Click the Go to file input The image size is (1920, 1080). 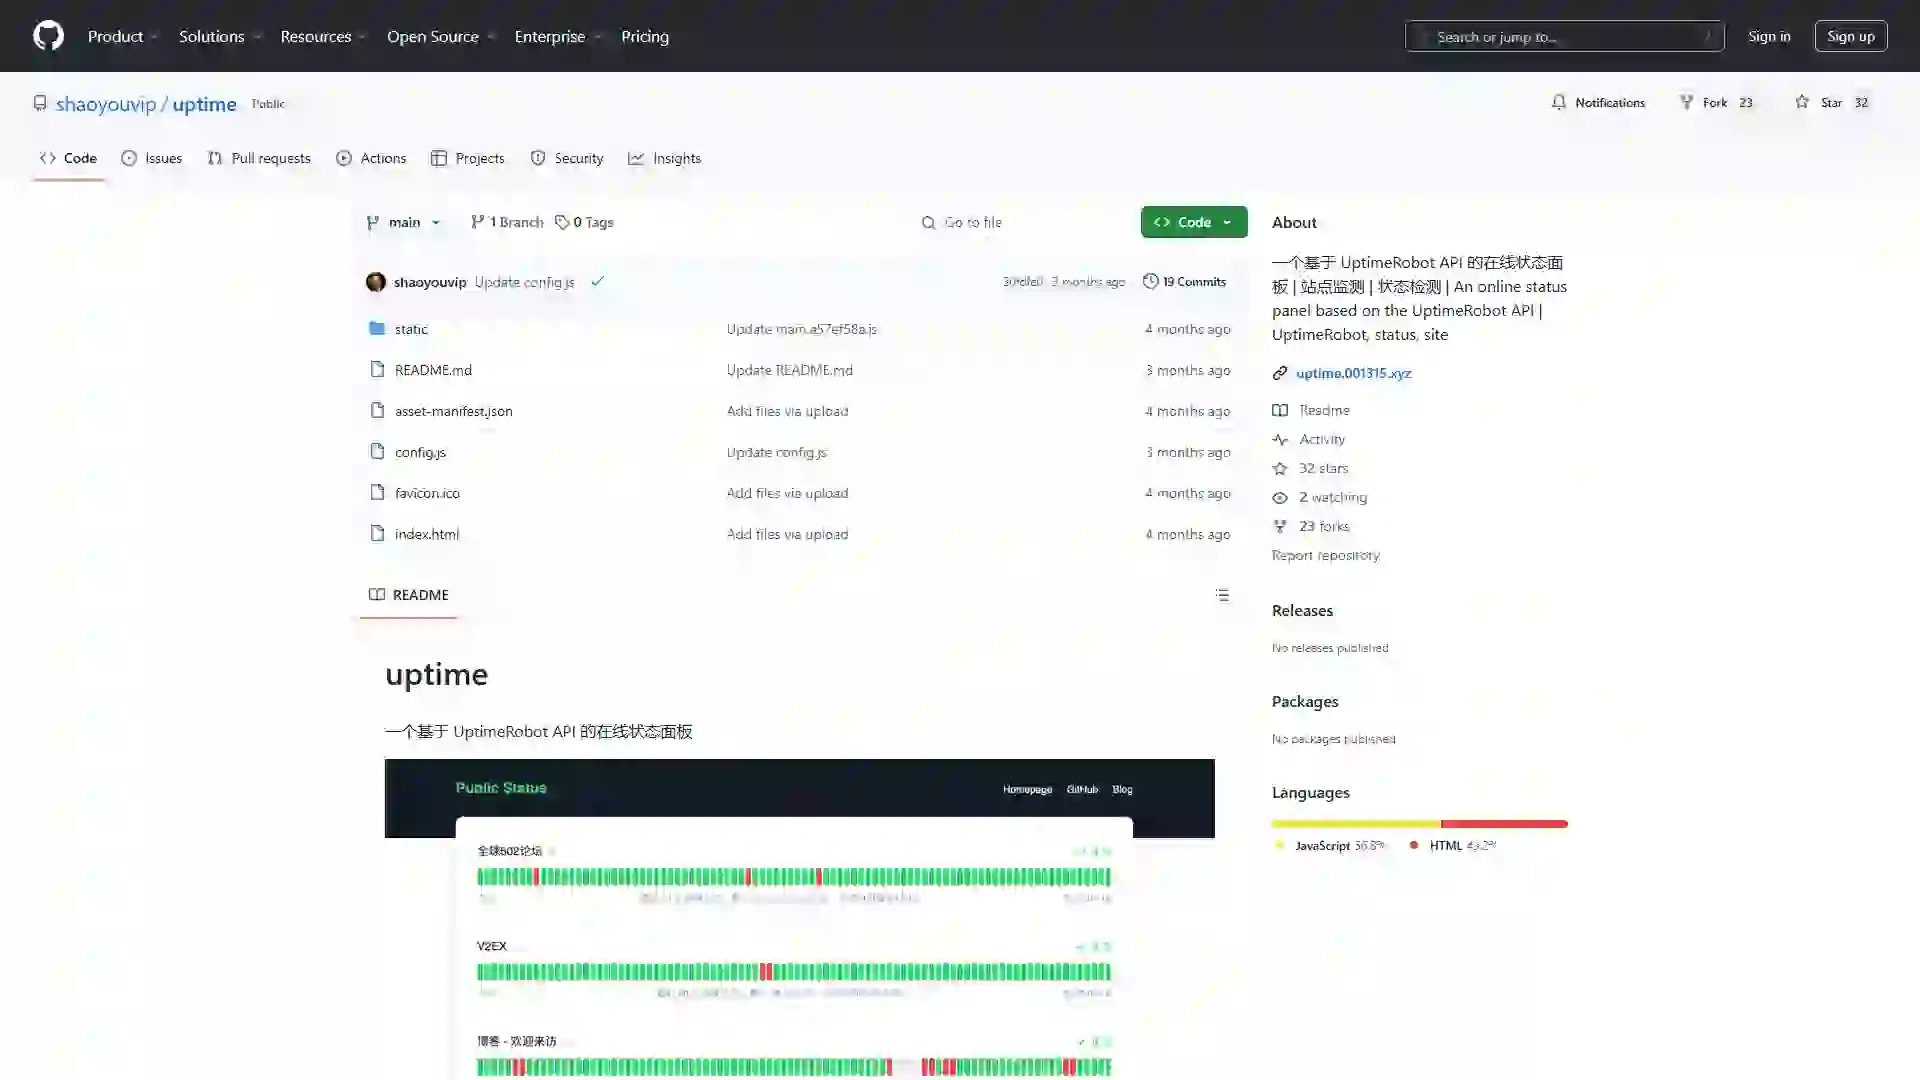[x=1020, y=222]
